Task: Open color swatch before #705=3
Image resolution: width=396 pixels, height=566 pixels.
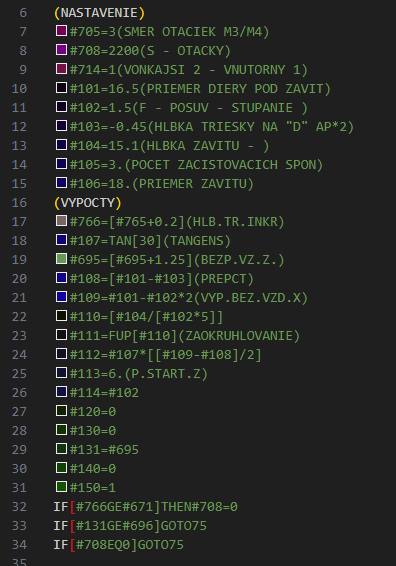Action: [61, 30]
